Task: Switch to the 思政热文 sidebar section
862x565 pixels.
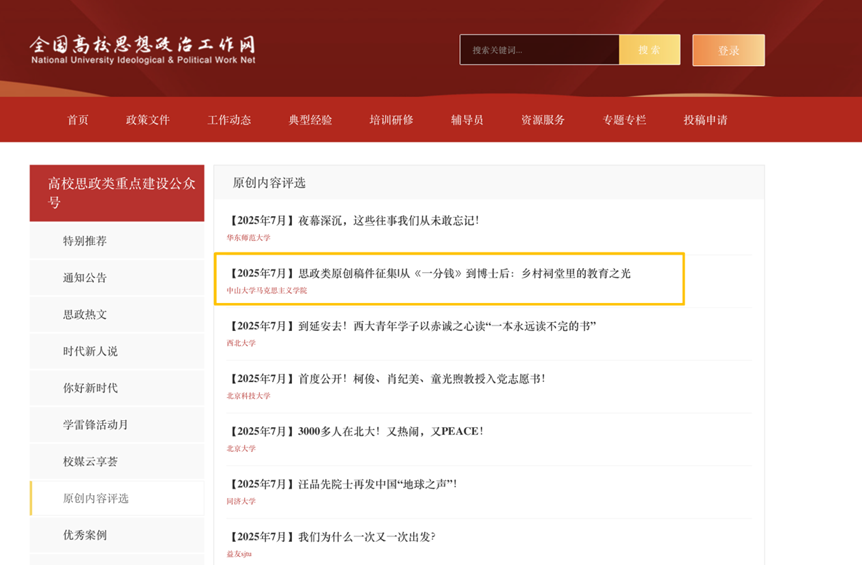Action: click(85, 315)
